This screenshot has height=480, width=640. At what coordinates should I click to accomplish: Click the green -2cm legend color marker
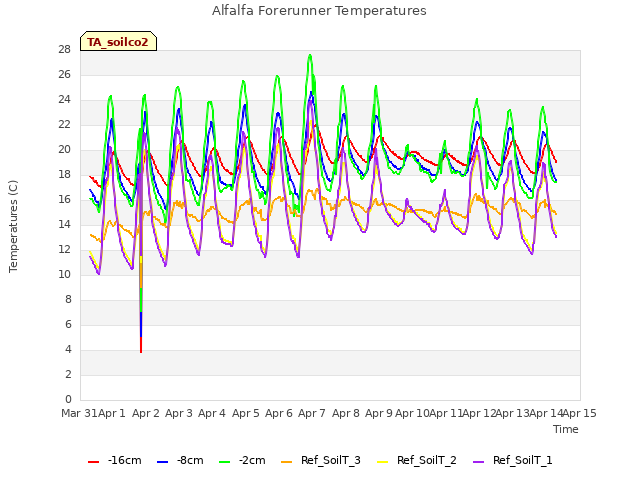[224, 462]
